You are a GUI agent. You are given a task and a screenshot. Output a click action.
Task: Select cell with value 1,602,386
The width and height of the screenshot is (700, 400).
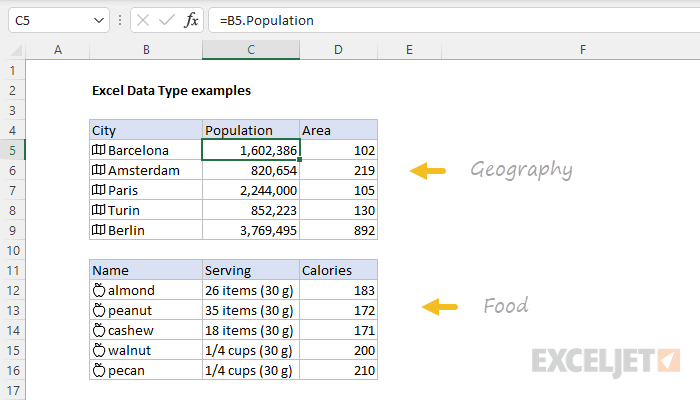pos(251,150)
